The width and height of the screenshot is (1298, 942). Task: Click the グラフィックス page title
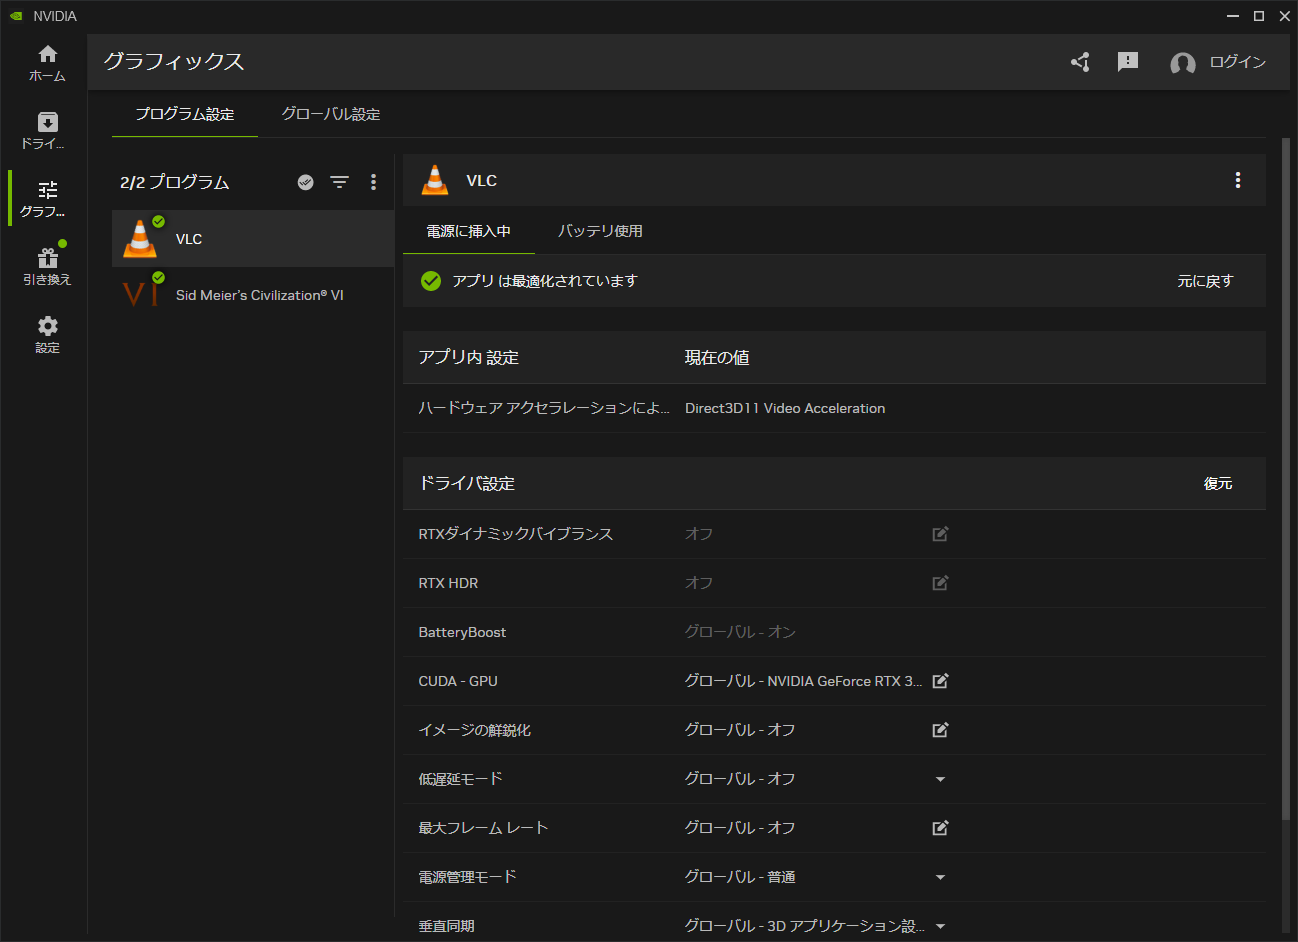coord(174,62)
